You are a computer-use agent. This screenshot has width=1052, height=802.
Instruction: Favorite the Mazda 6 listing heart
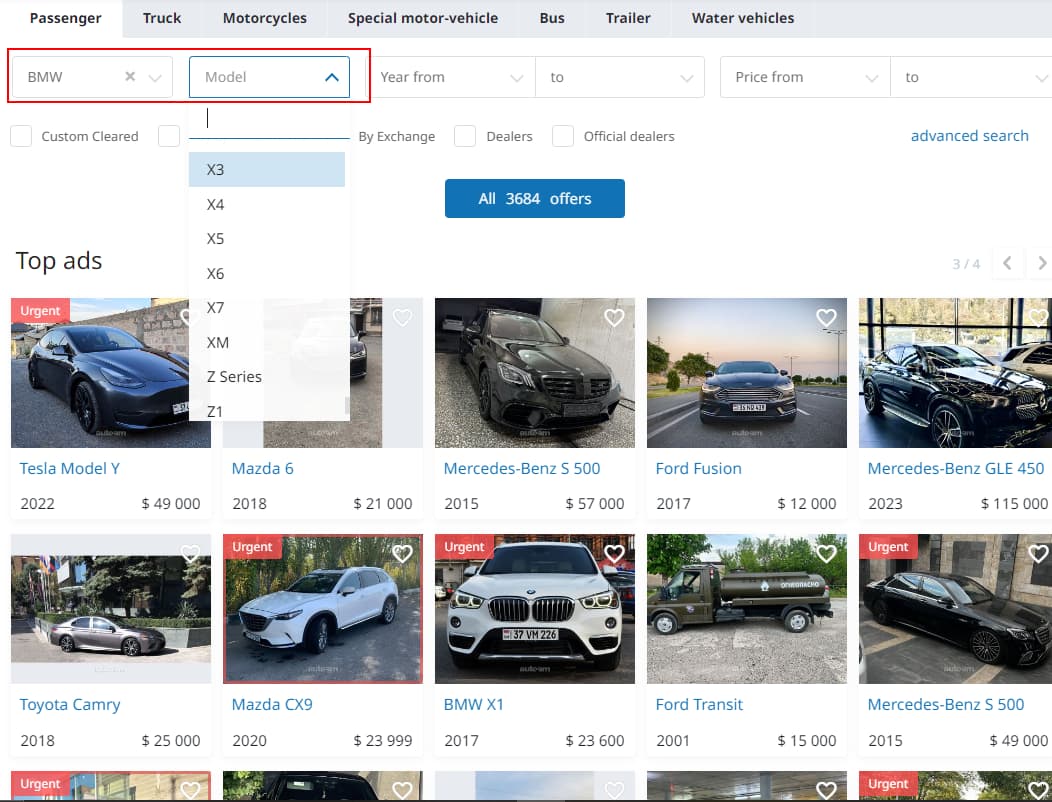point(402,317)
